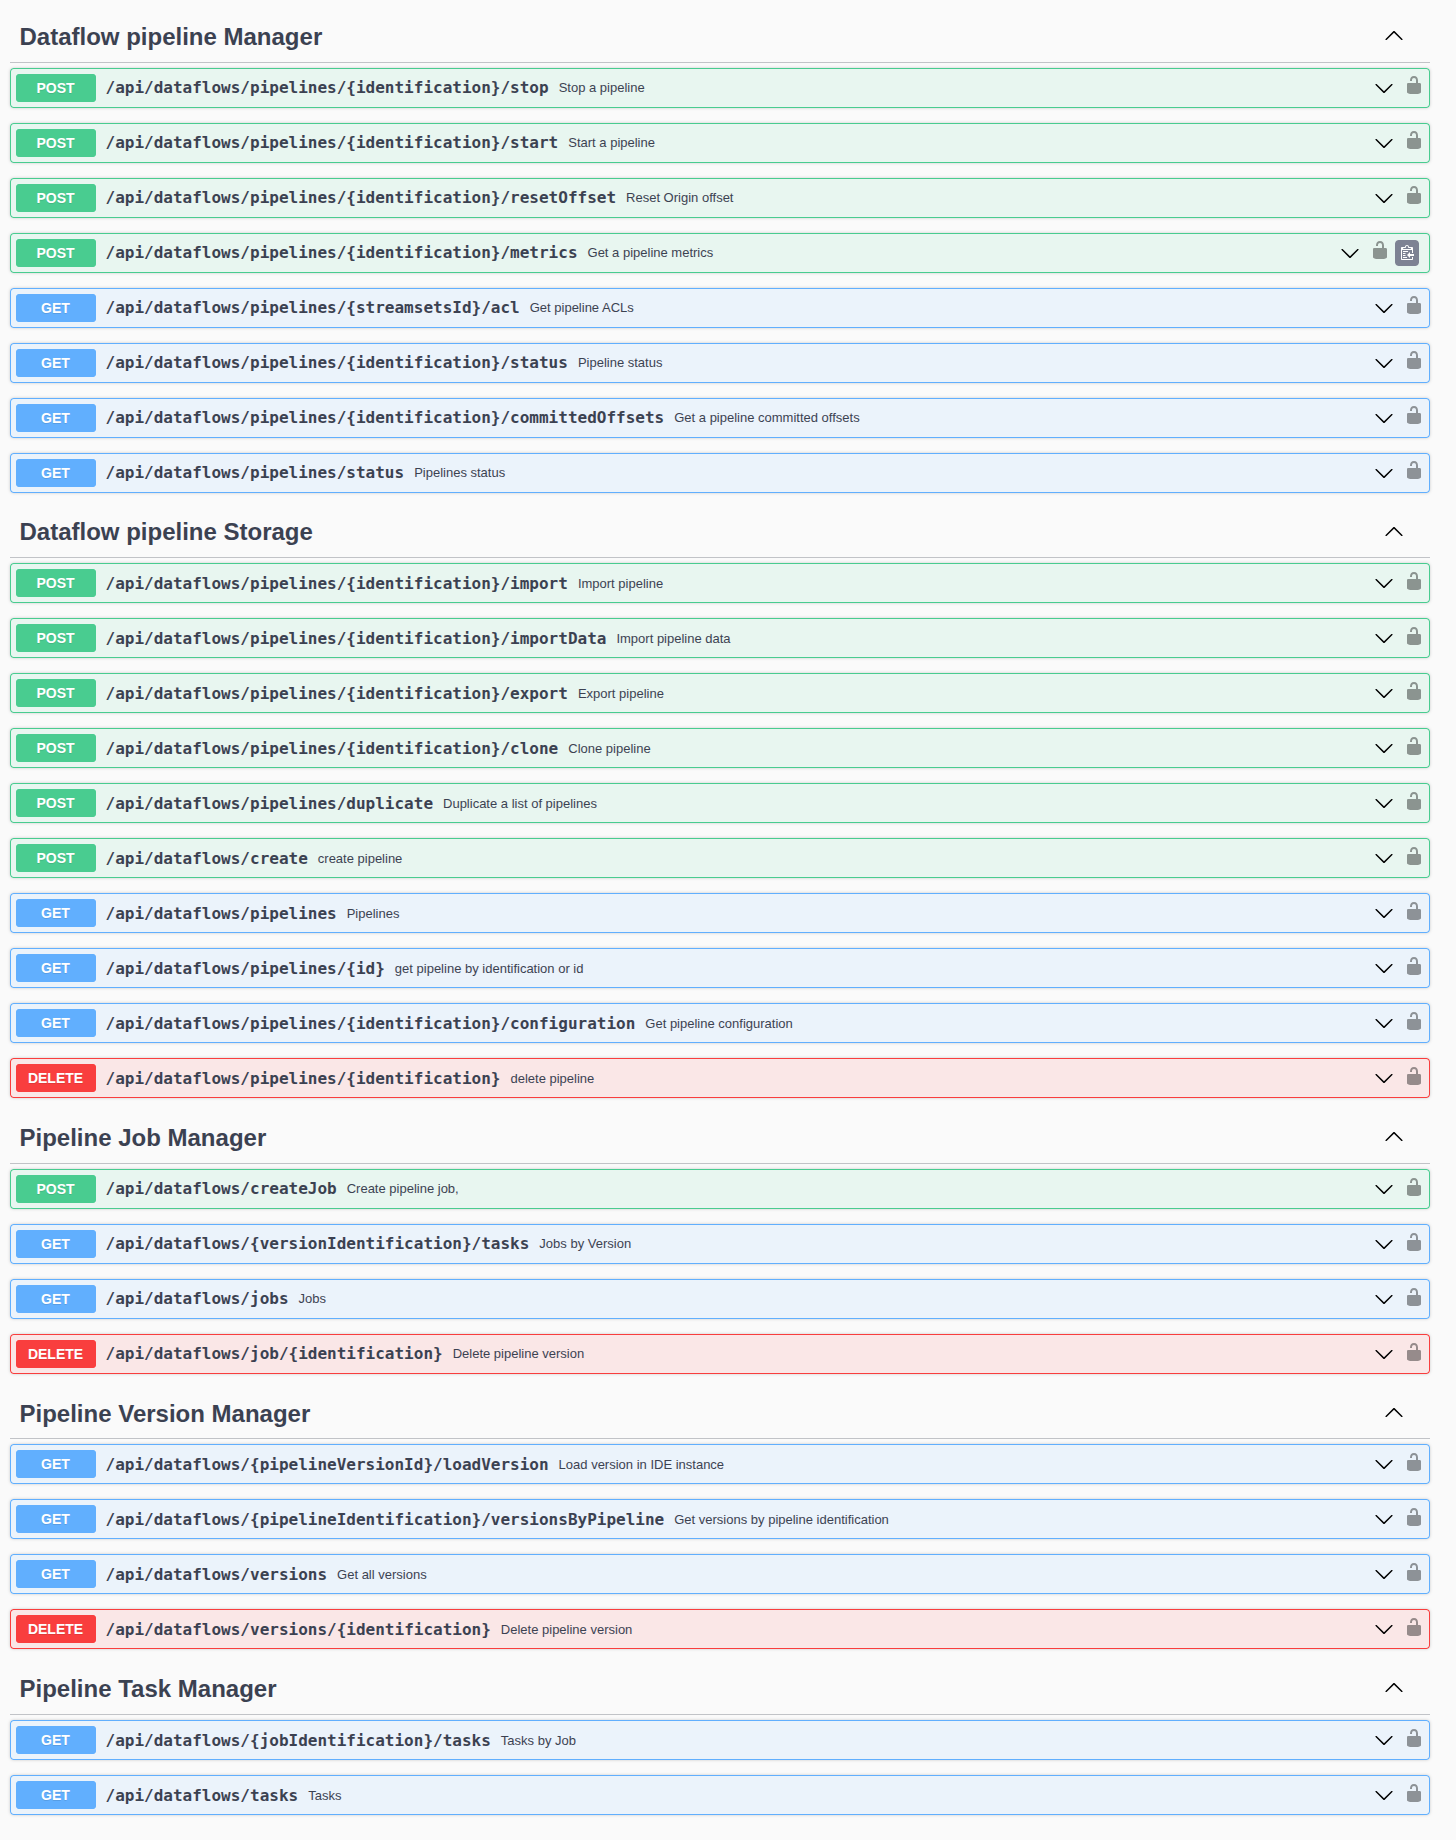Click the lock icon on the stop pipeline row
Viewport: 1456px width, 1840px height.
coord(1413,86)
